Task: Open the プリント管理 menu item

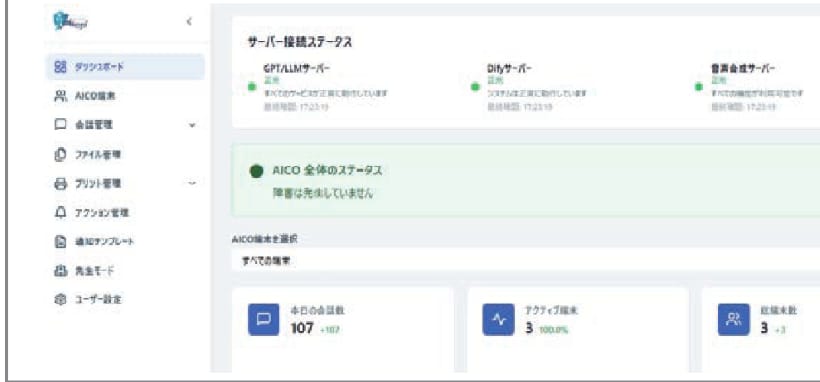Action: click(x=126, y=184)
